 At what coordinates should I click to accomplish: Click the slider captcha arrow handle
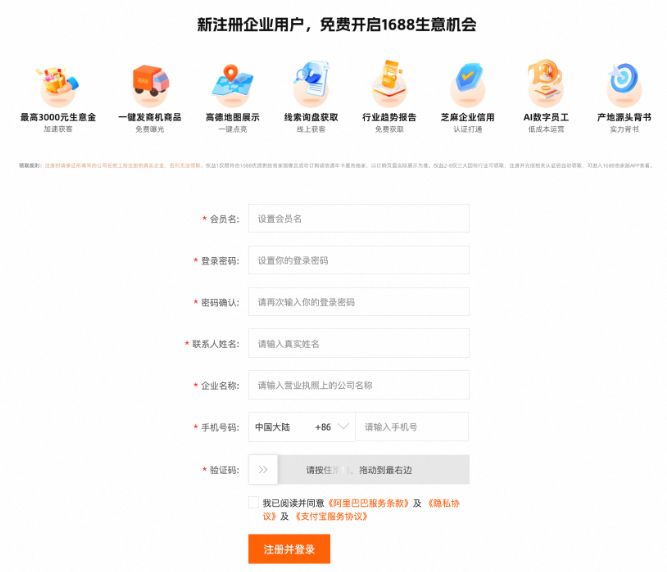click(x=263, y=470)
